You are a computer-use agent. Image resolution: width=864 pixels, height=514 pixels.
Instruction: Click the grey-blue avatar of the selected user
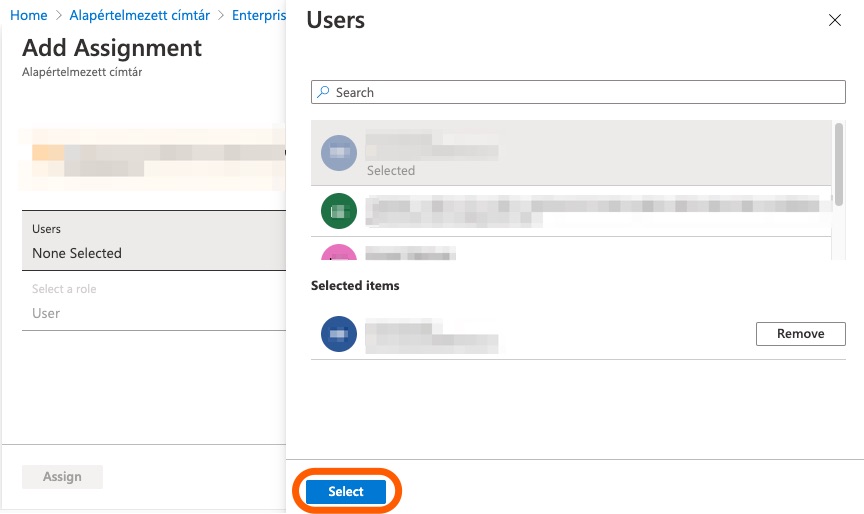[338, 153]
